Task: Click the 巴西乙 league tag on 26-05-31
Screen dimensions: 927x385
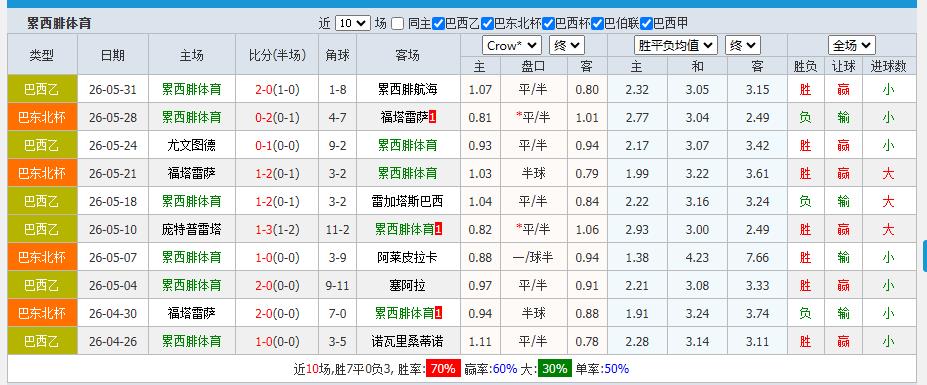Action: point(42,89)
